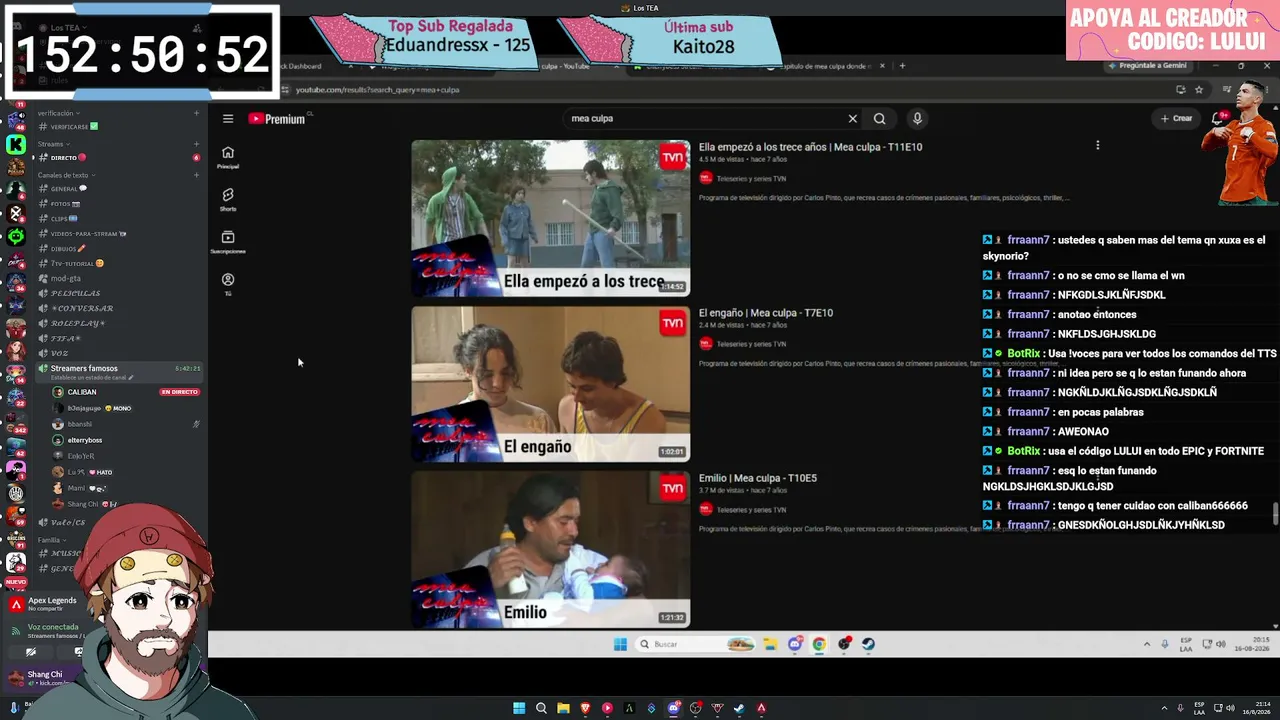Bookmark this page with the star icon
The image size is (1280, 720).
click(x=1199, y=90)
